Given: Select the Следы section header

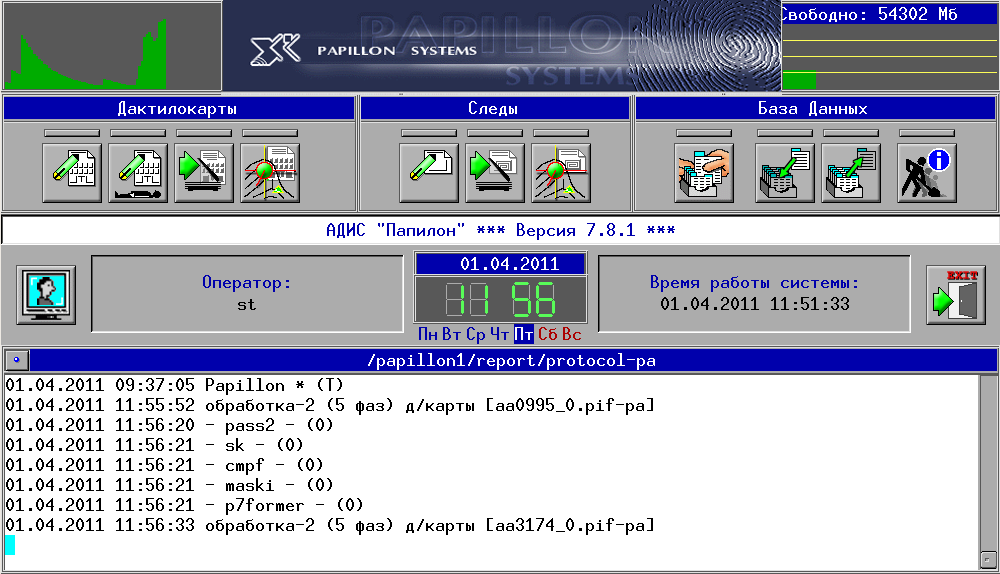Looking at the screenshot, I should 494,108.
